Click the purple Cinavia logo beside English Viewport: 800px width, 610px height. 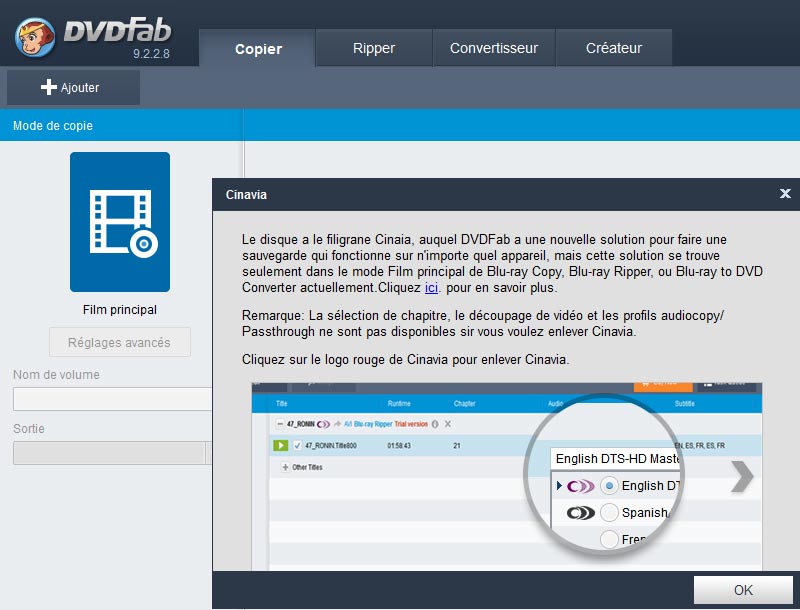tap(581, 486)
